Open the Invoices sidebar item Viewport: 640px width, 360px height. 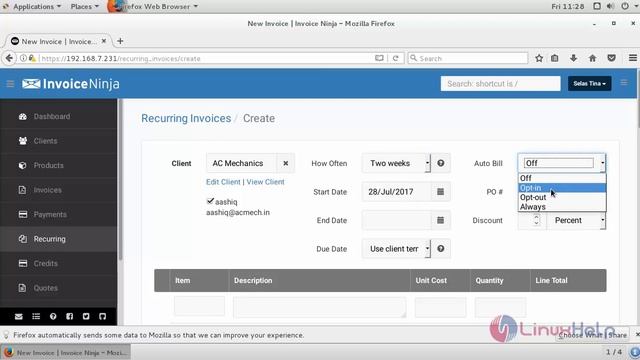[x=58, y=190]
